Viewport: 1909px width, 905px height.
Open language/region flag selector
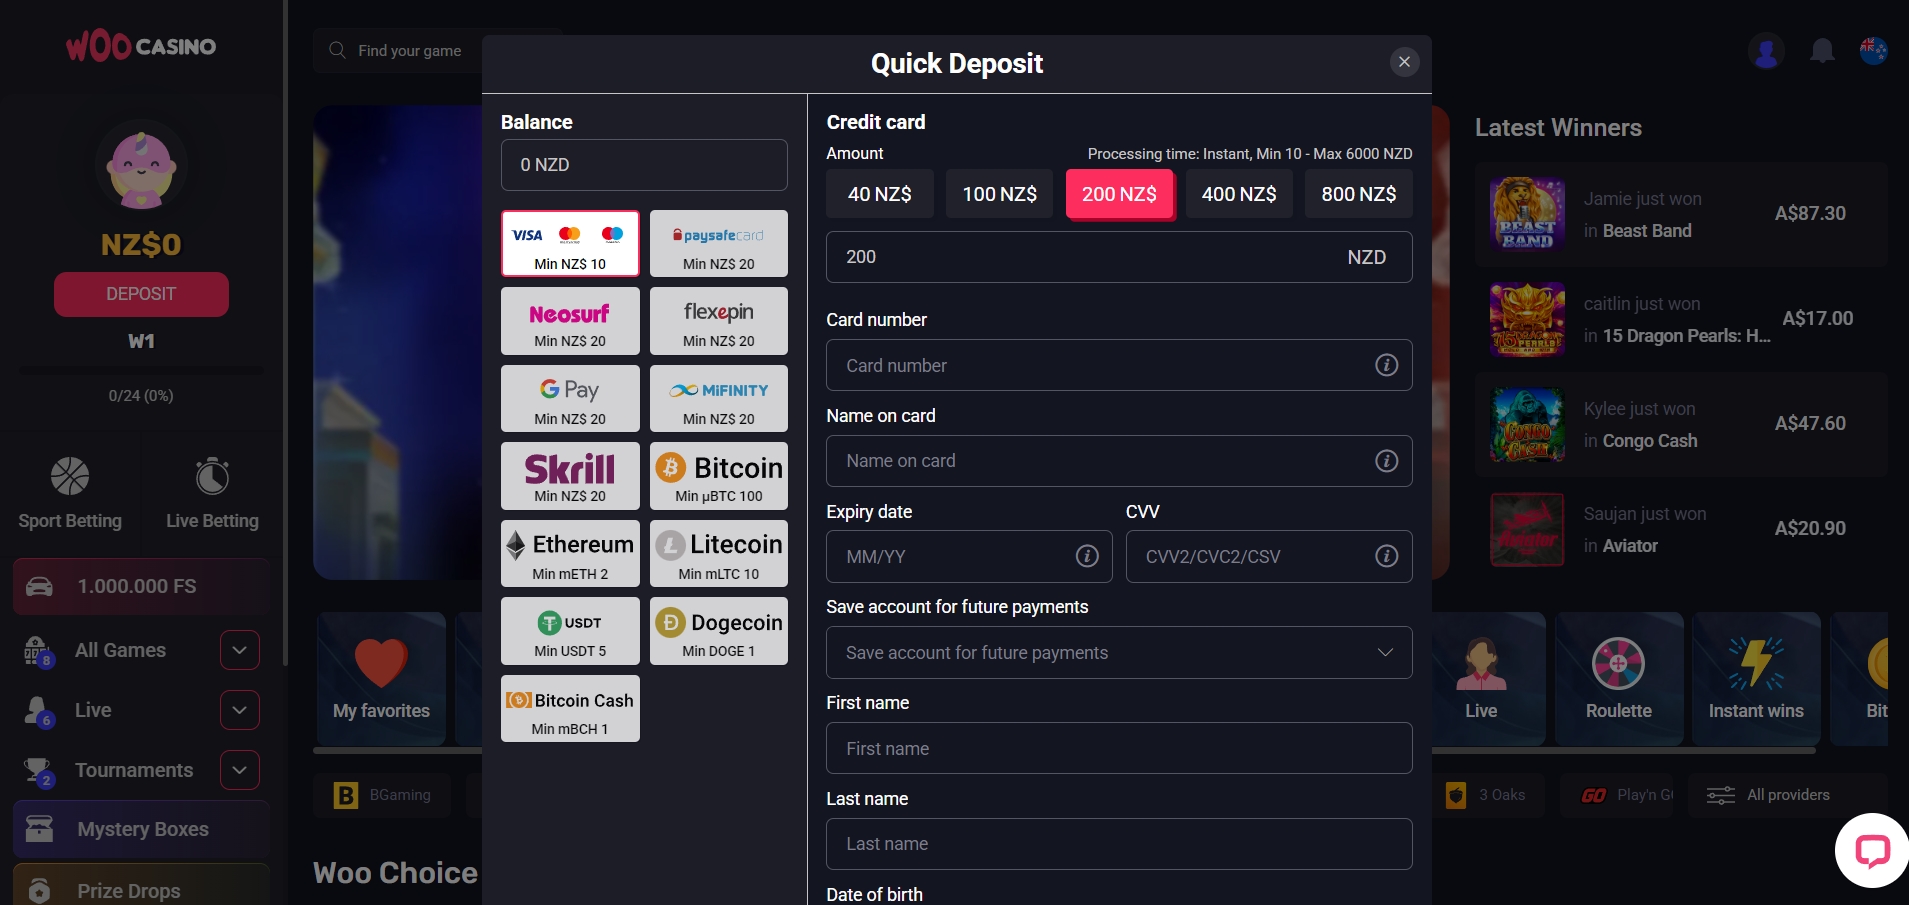1873,51
